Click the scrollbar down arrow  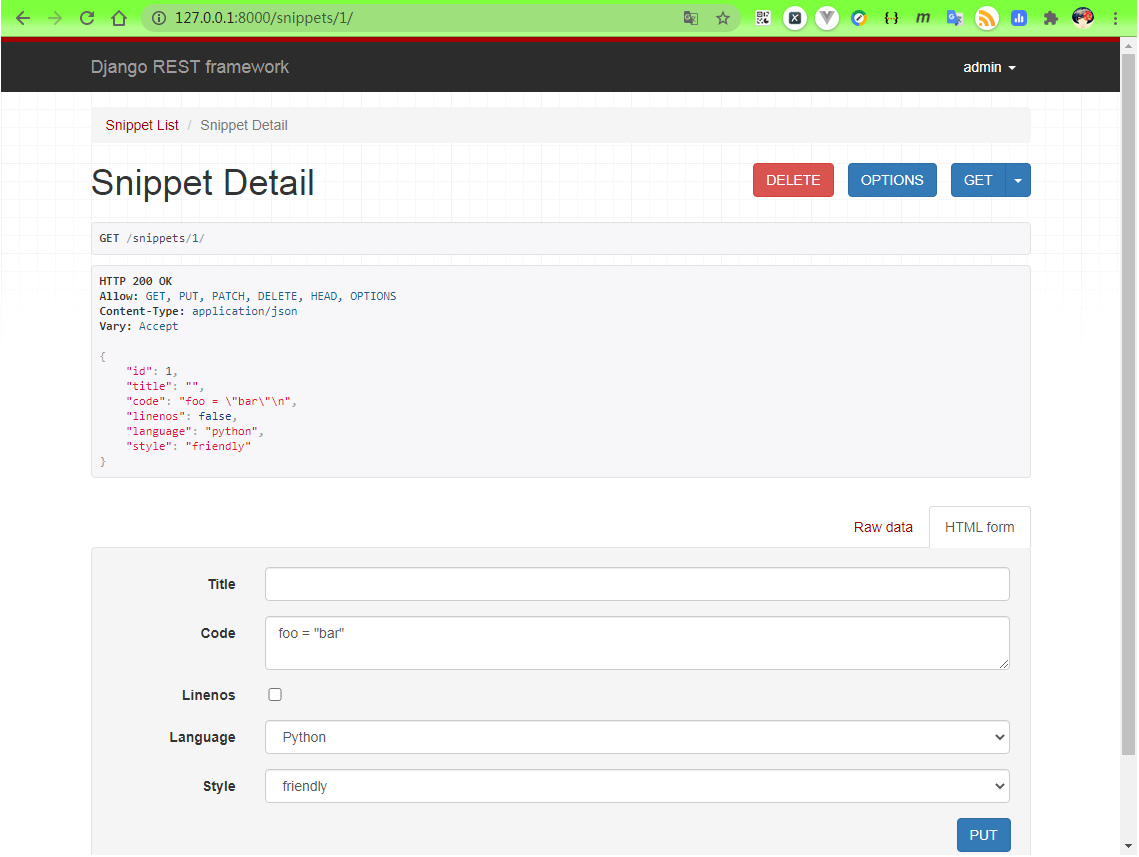click(x=1128, y=846)
